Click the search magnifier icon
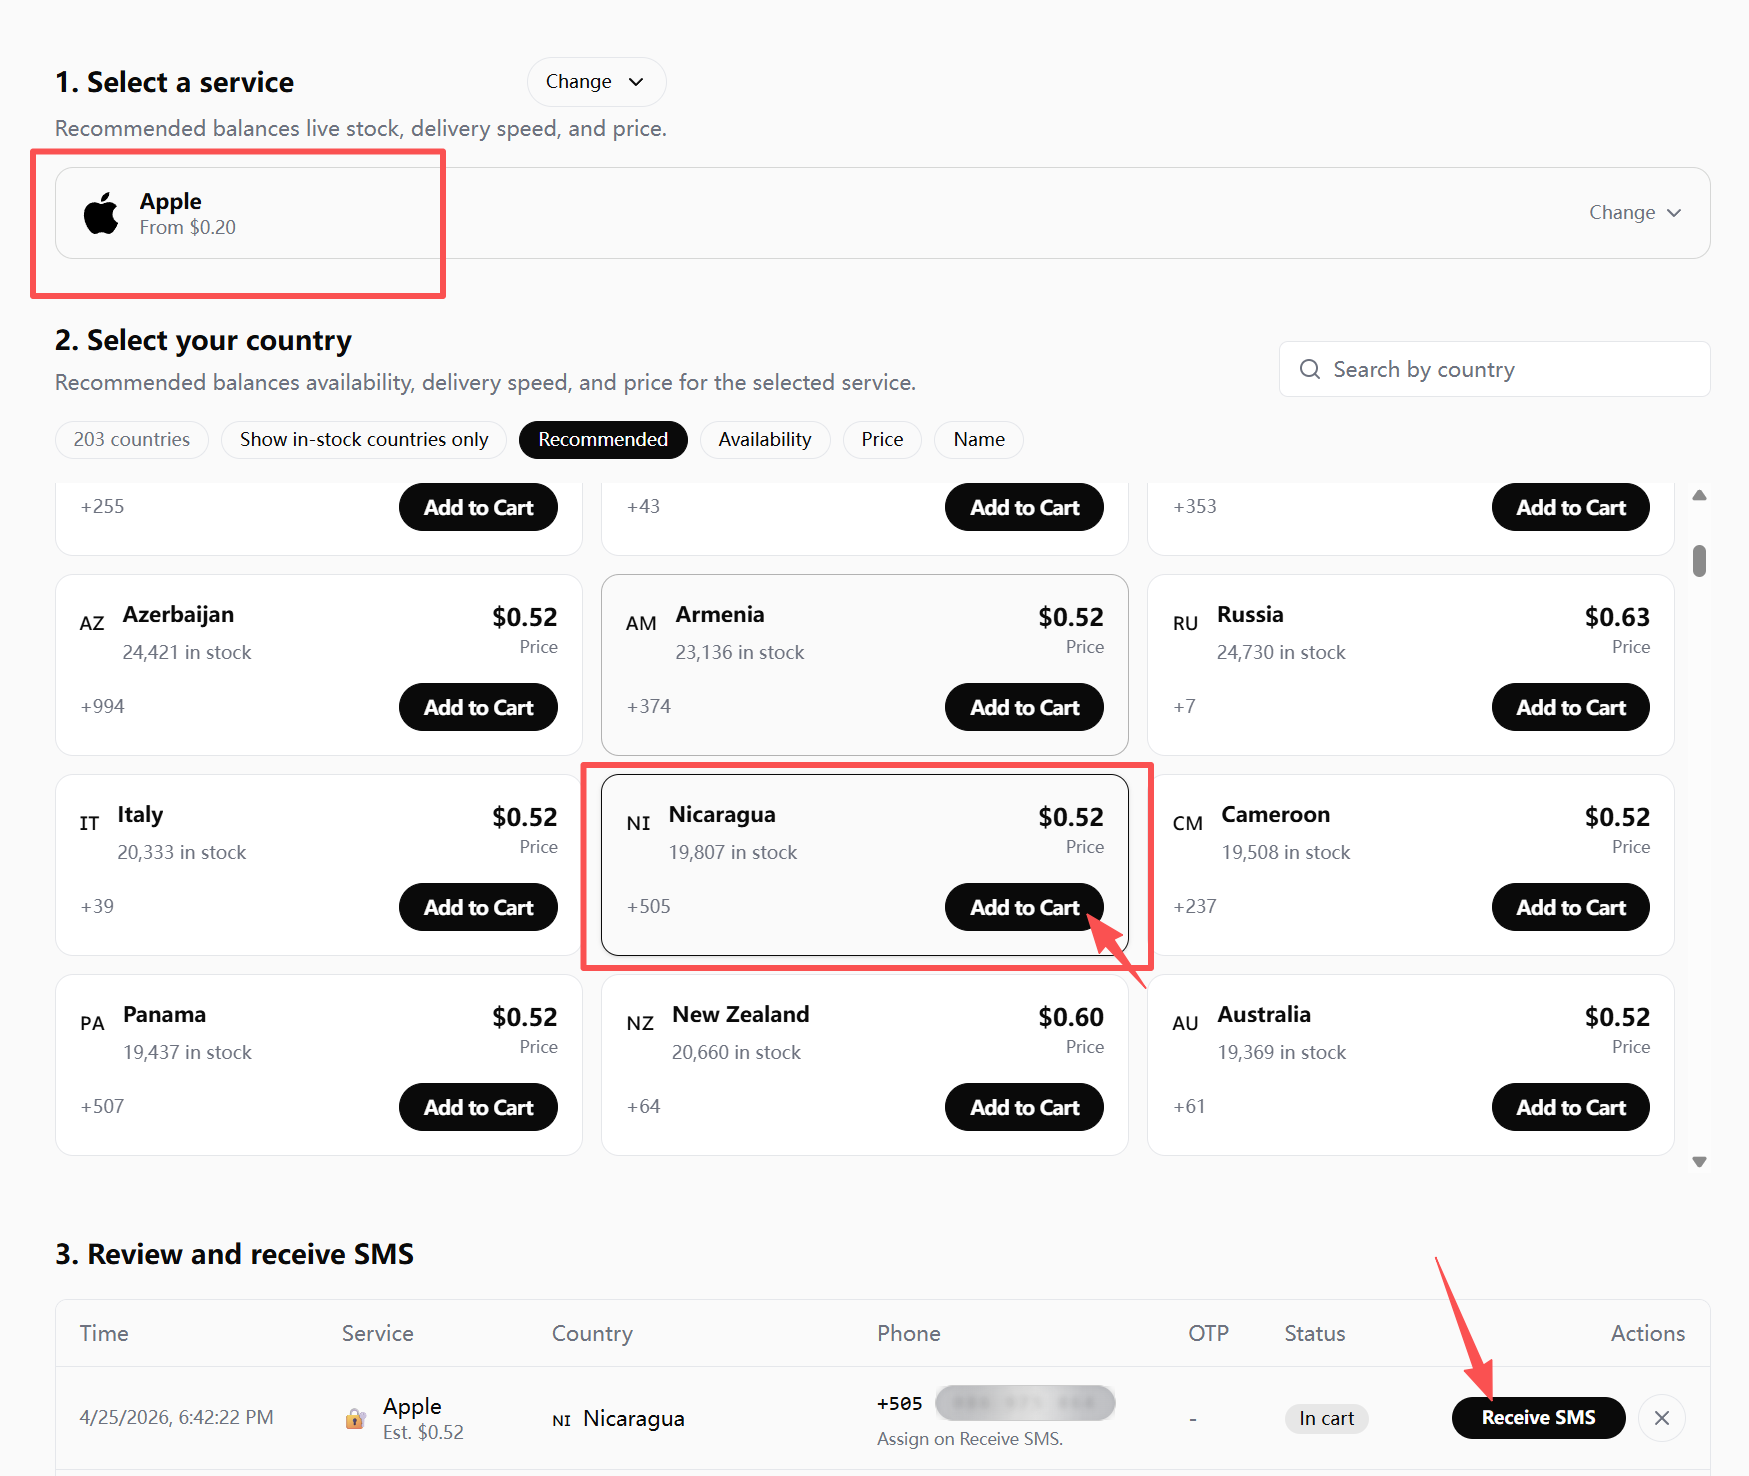 pyautogui.click(x=1309, y=370)
